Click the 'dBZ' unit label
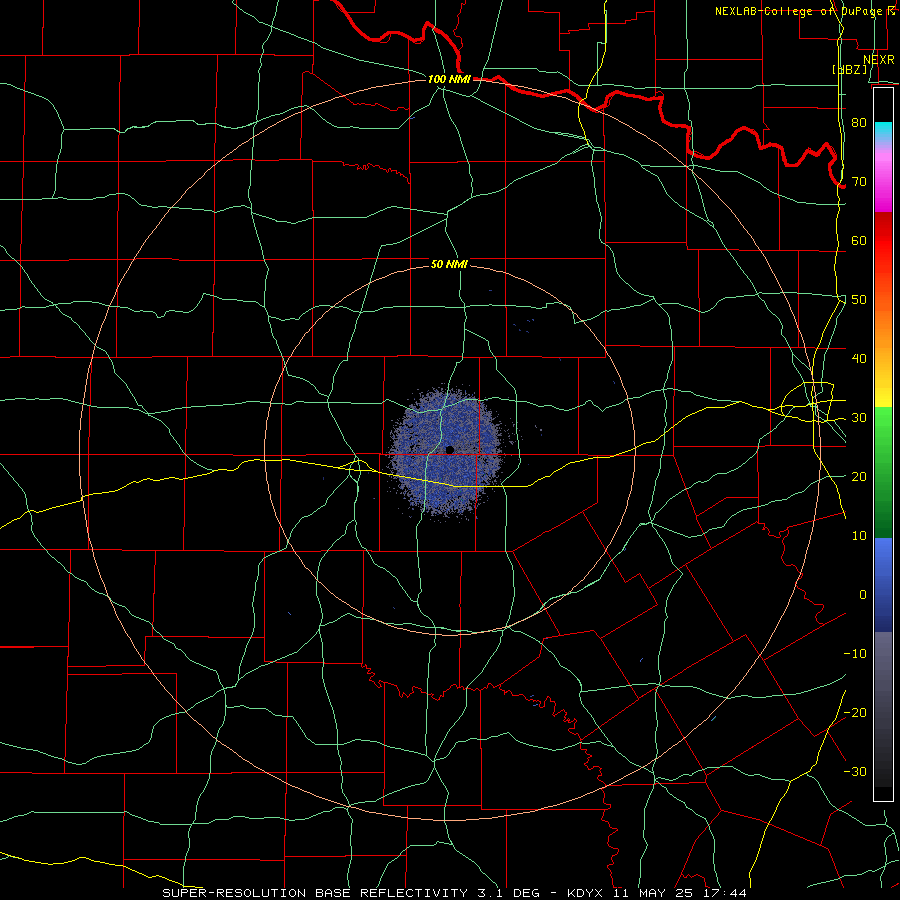 click(850, 69)
